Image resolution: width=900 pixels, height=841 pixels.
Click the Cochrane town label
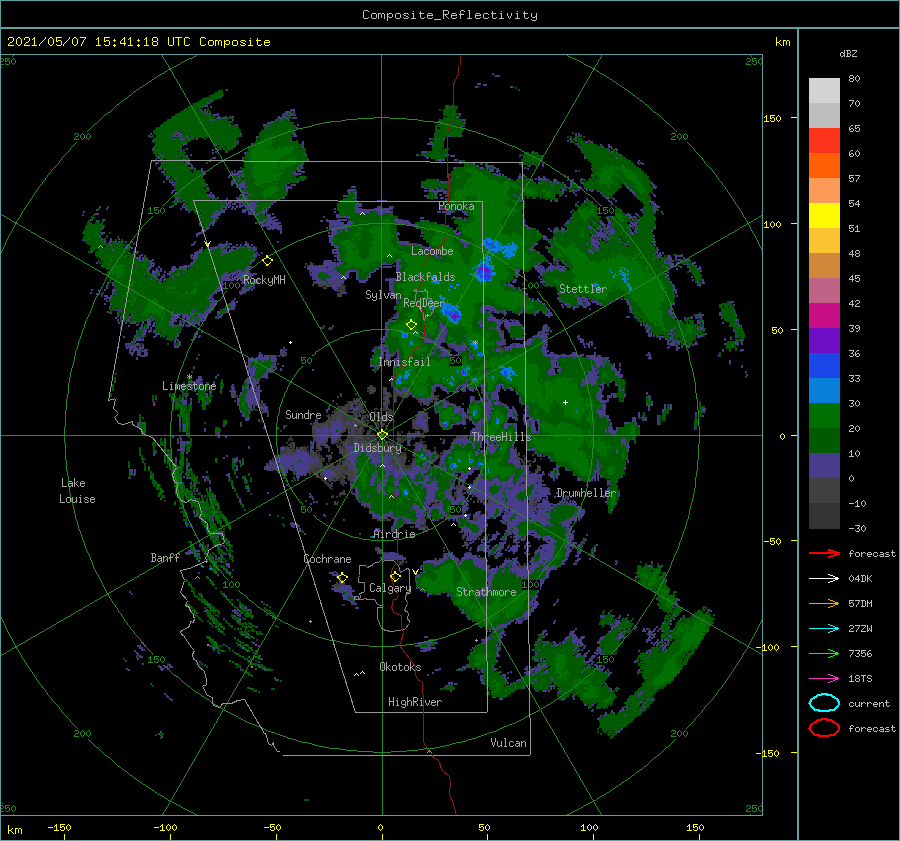[327, 559]
